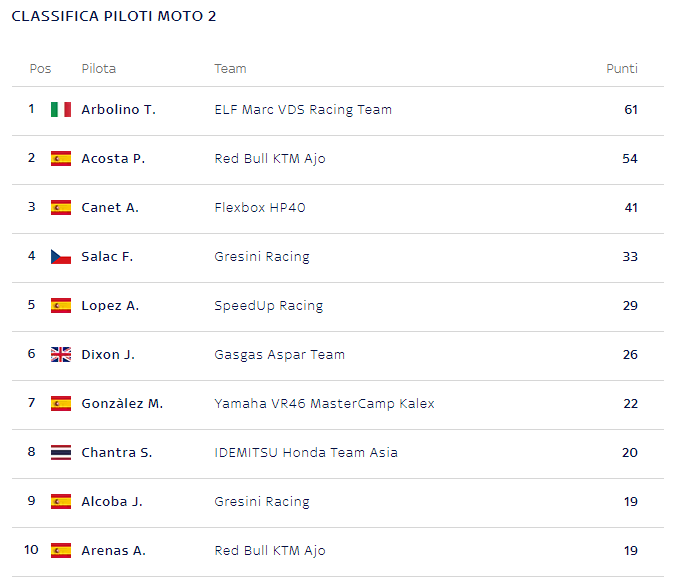Open rider Arbolino T. name
Image resolution: width=676 pixels, height=577 pixels.
pos(119,110)
